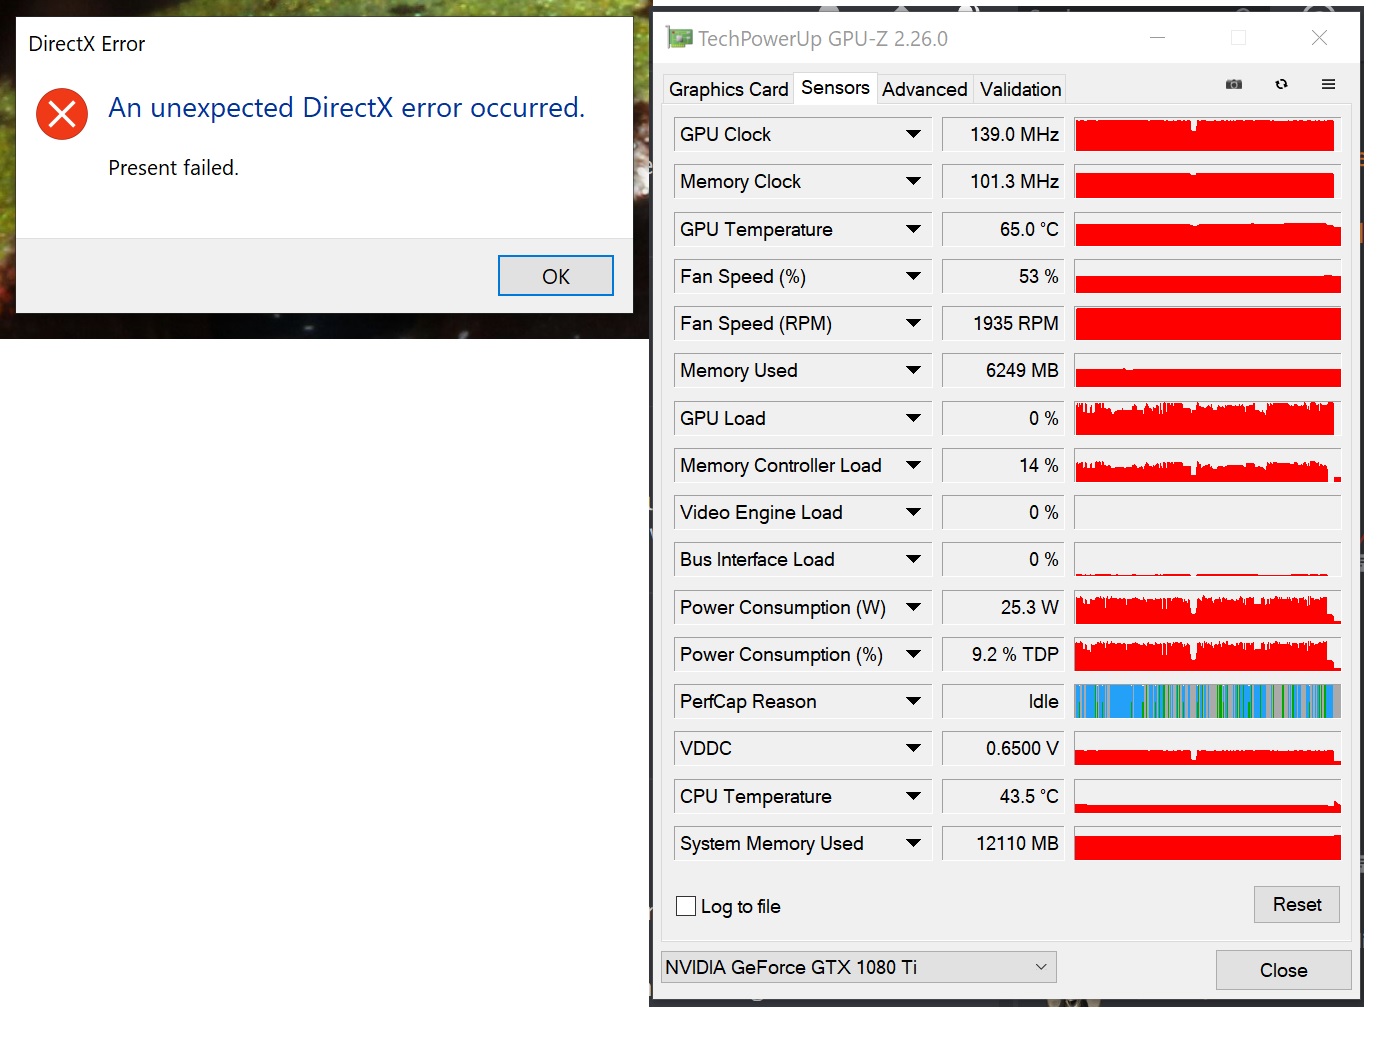Image resolution: width=1393 pixels, height=1048 pixels.
Task: Switch to the Advanced tab
Action: pyautogui.click(x=924, y=89)
